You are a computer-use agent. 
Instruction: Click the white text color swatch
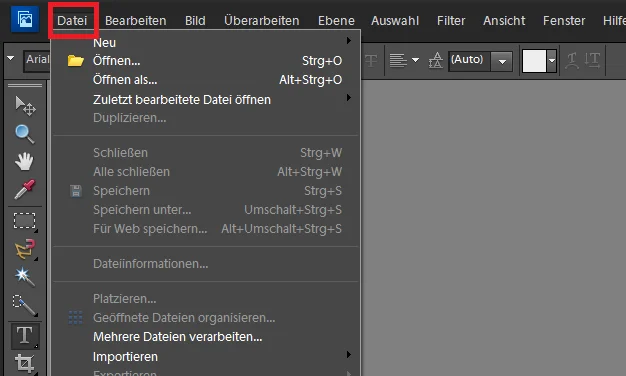tap(534, 61)
